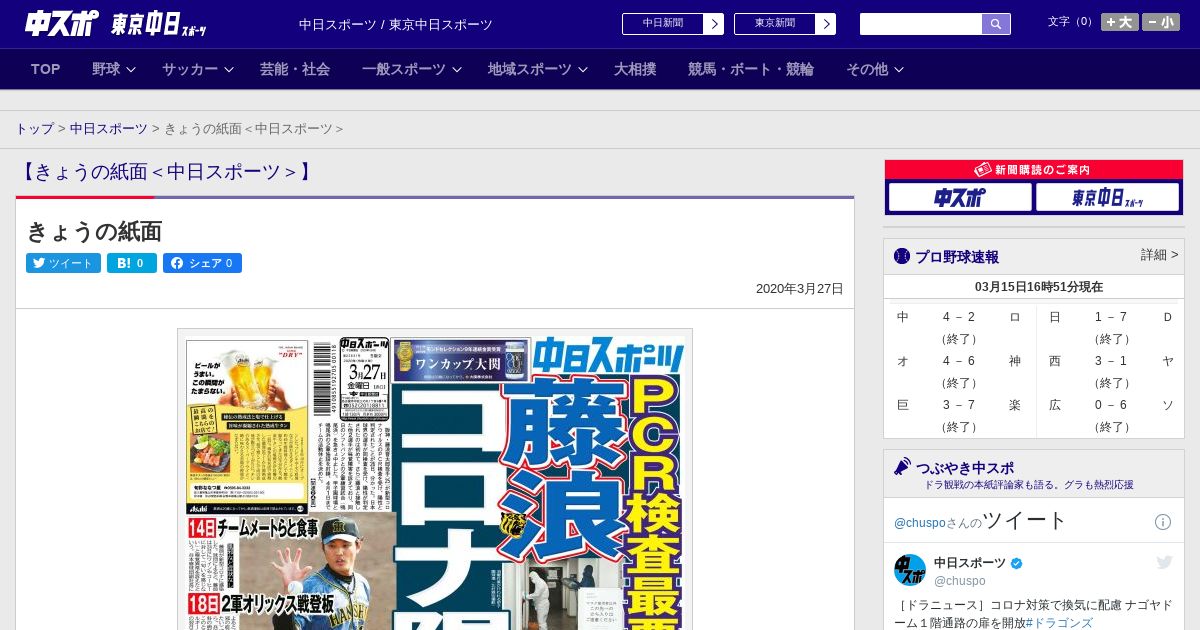The width and height of the screenshot is (1200, 630).
Task: Open the 東京新聞 link button
Action: click(774, 24)
